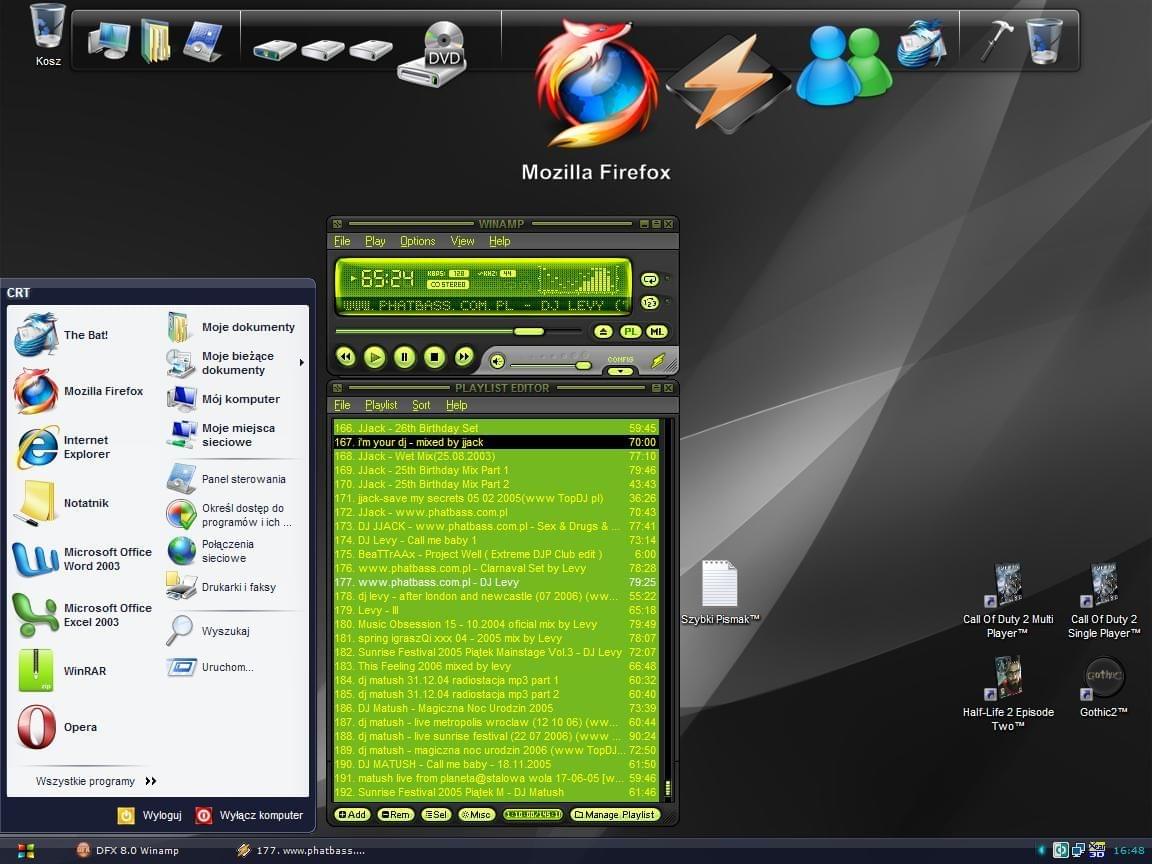Mute Winamp via the speaker icon
The height and width of the screenshot is (864, 1152).
pyautogui.click(x=497, y=361)
